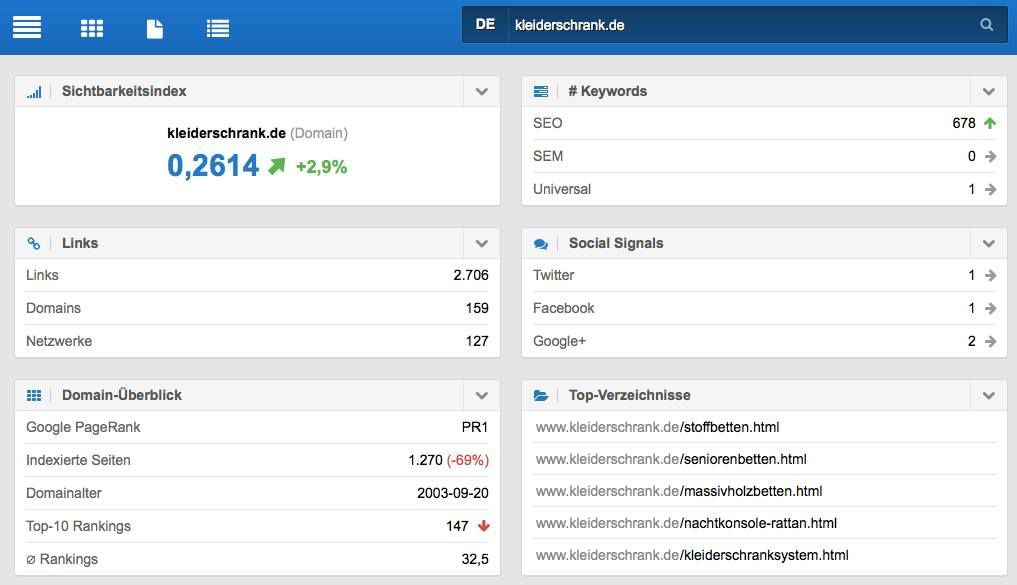Click the document page icon in the top bar

coord(155,28)
